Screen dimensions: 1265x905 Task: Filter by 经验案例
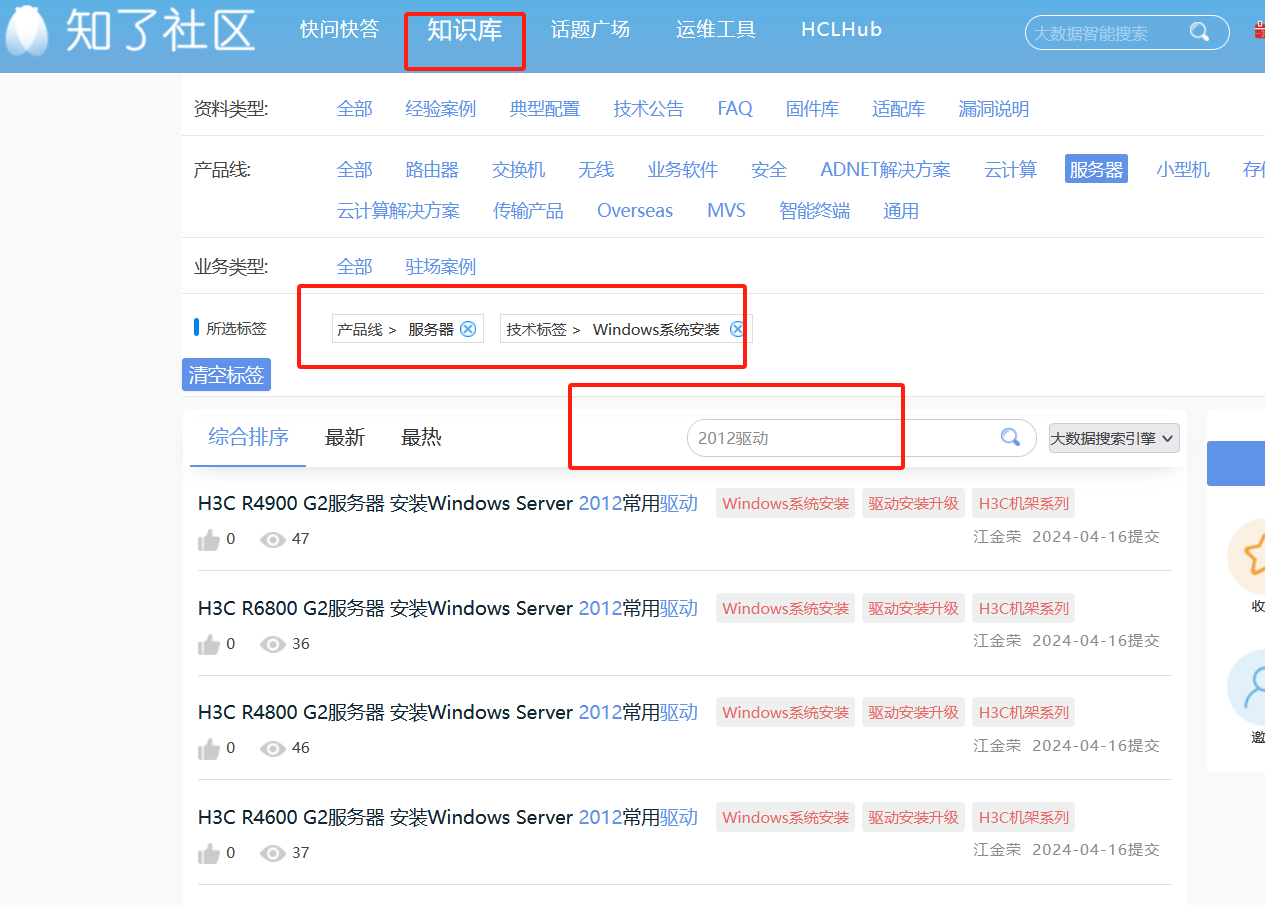click(441, 109)
